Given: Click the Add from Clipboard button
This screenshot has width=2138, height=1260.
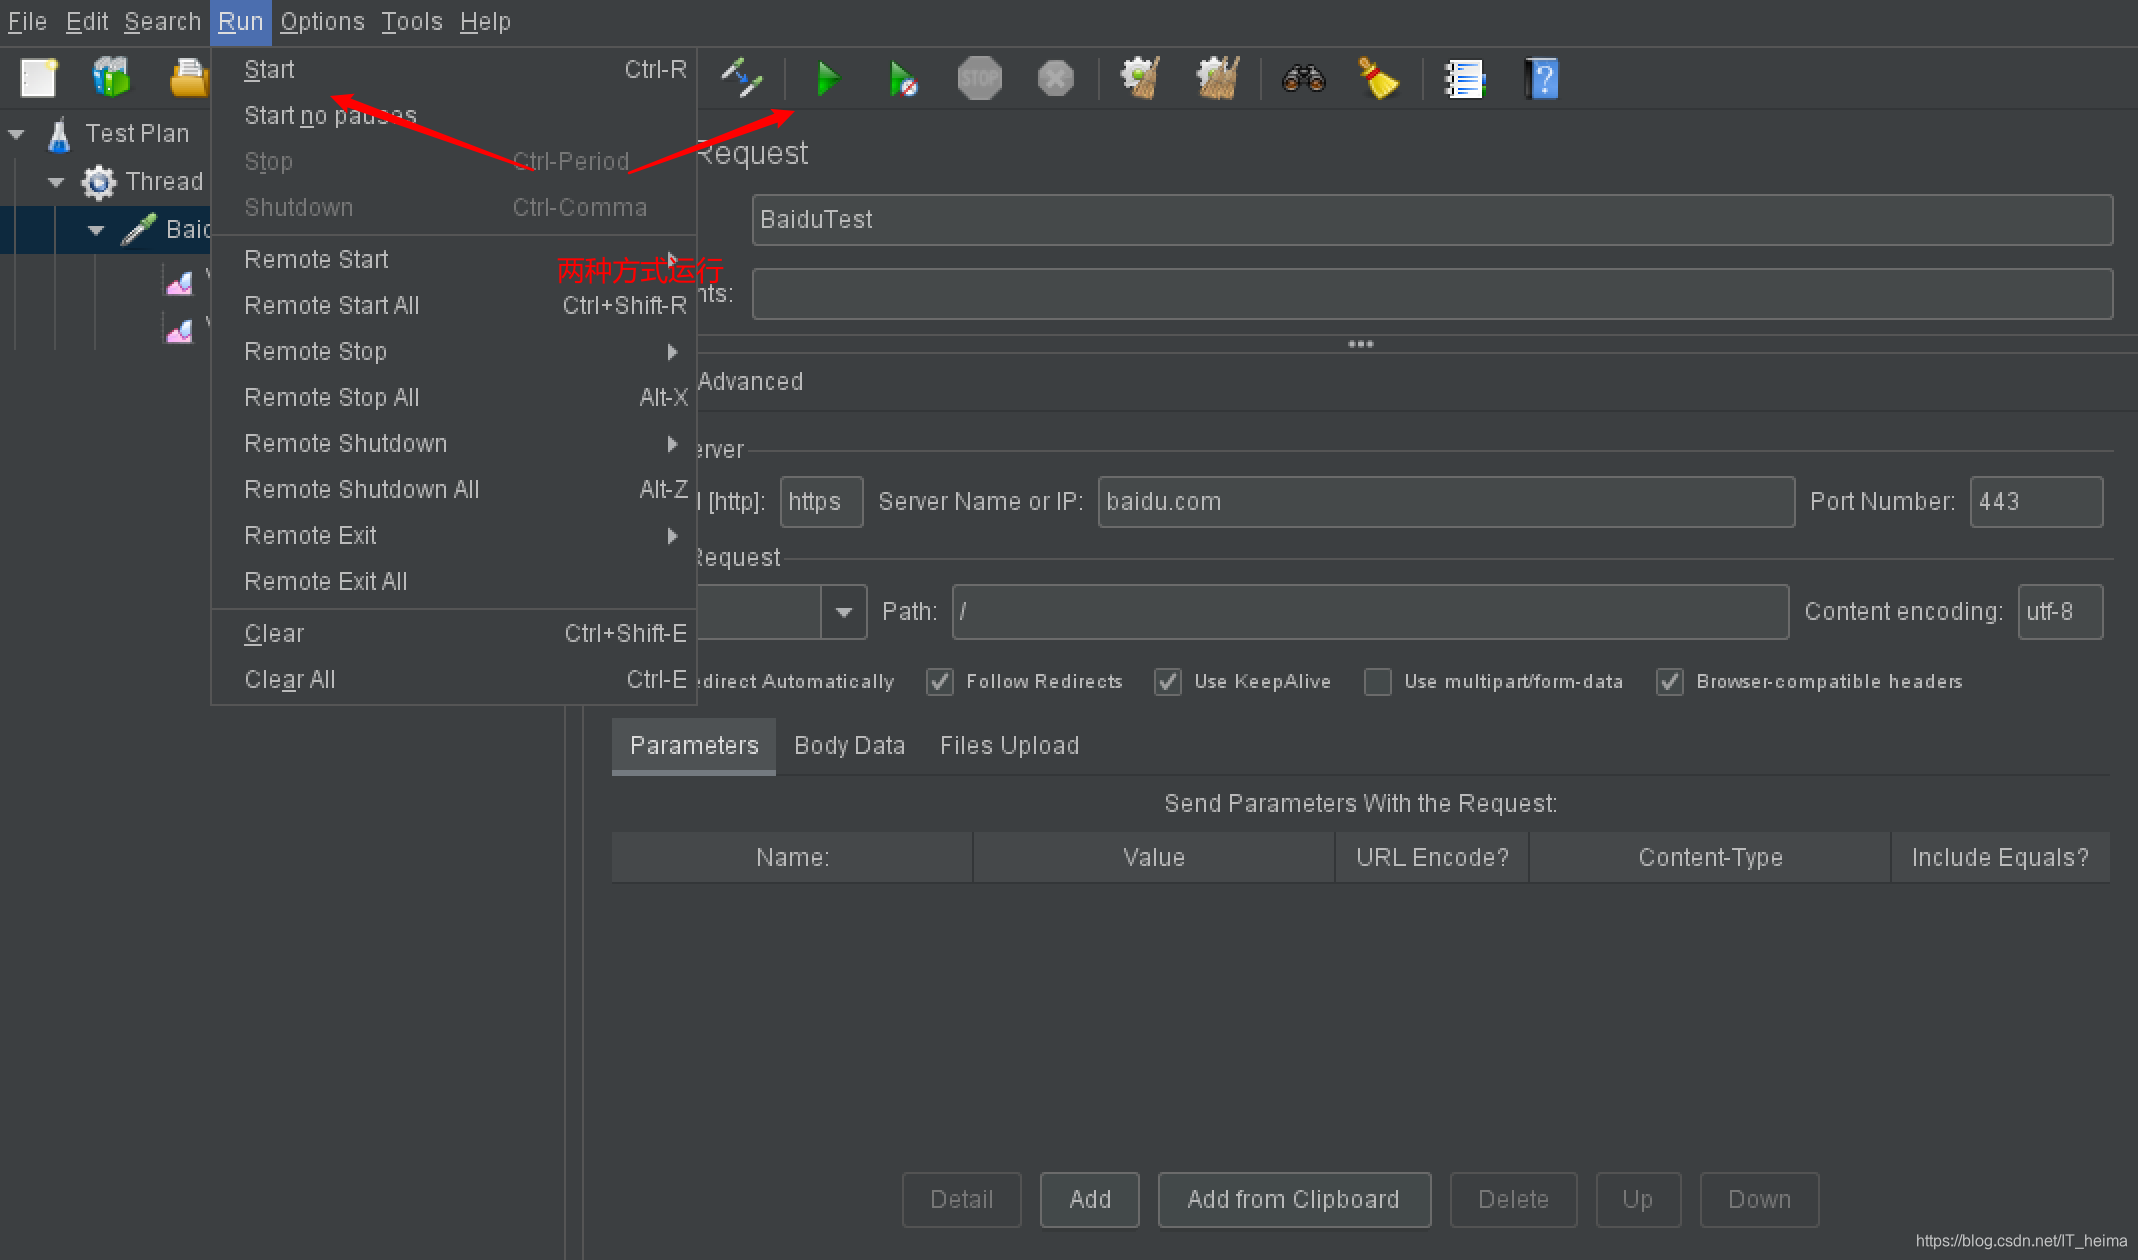Looking at the screenshot, I should [1293, 1199].
